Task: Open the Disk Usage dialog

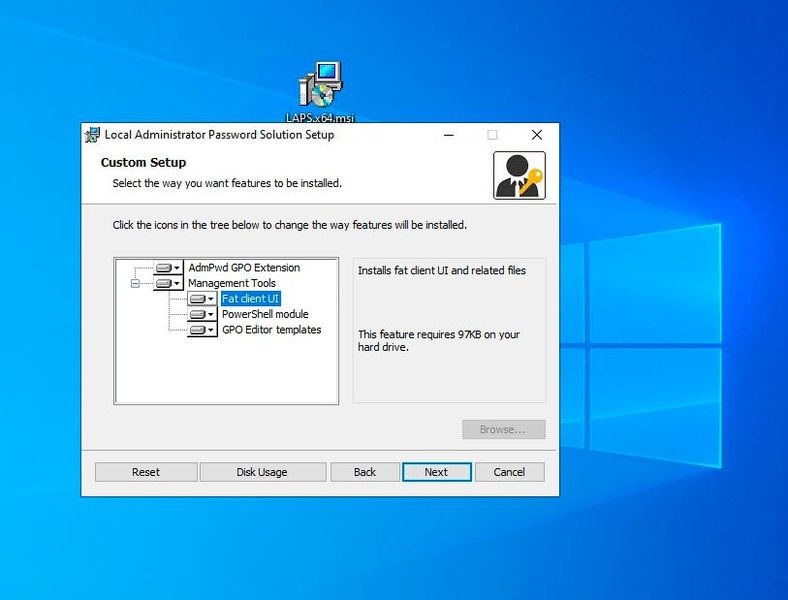Action: (x=262, y=472)
